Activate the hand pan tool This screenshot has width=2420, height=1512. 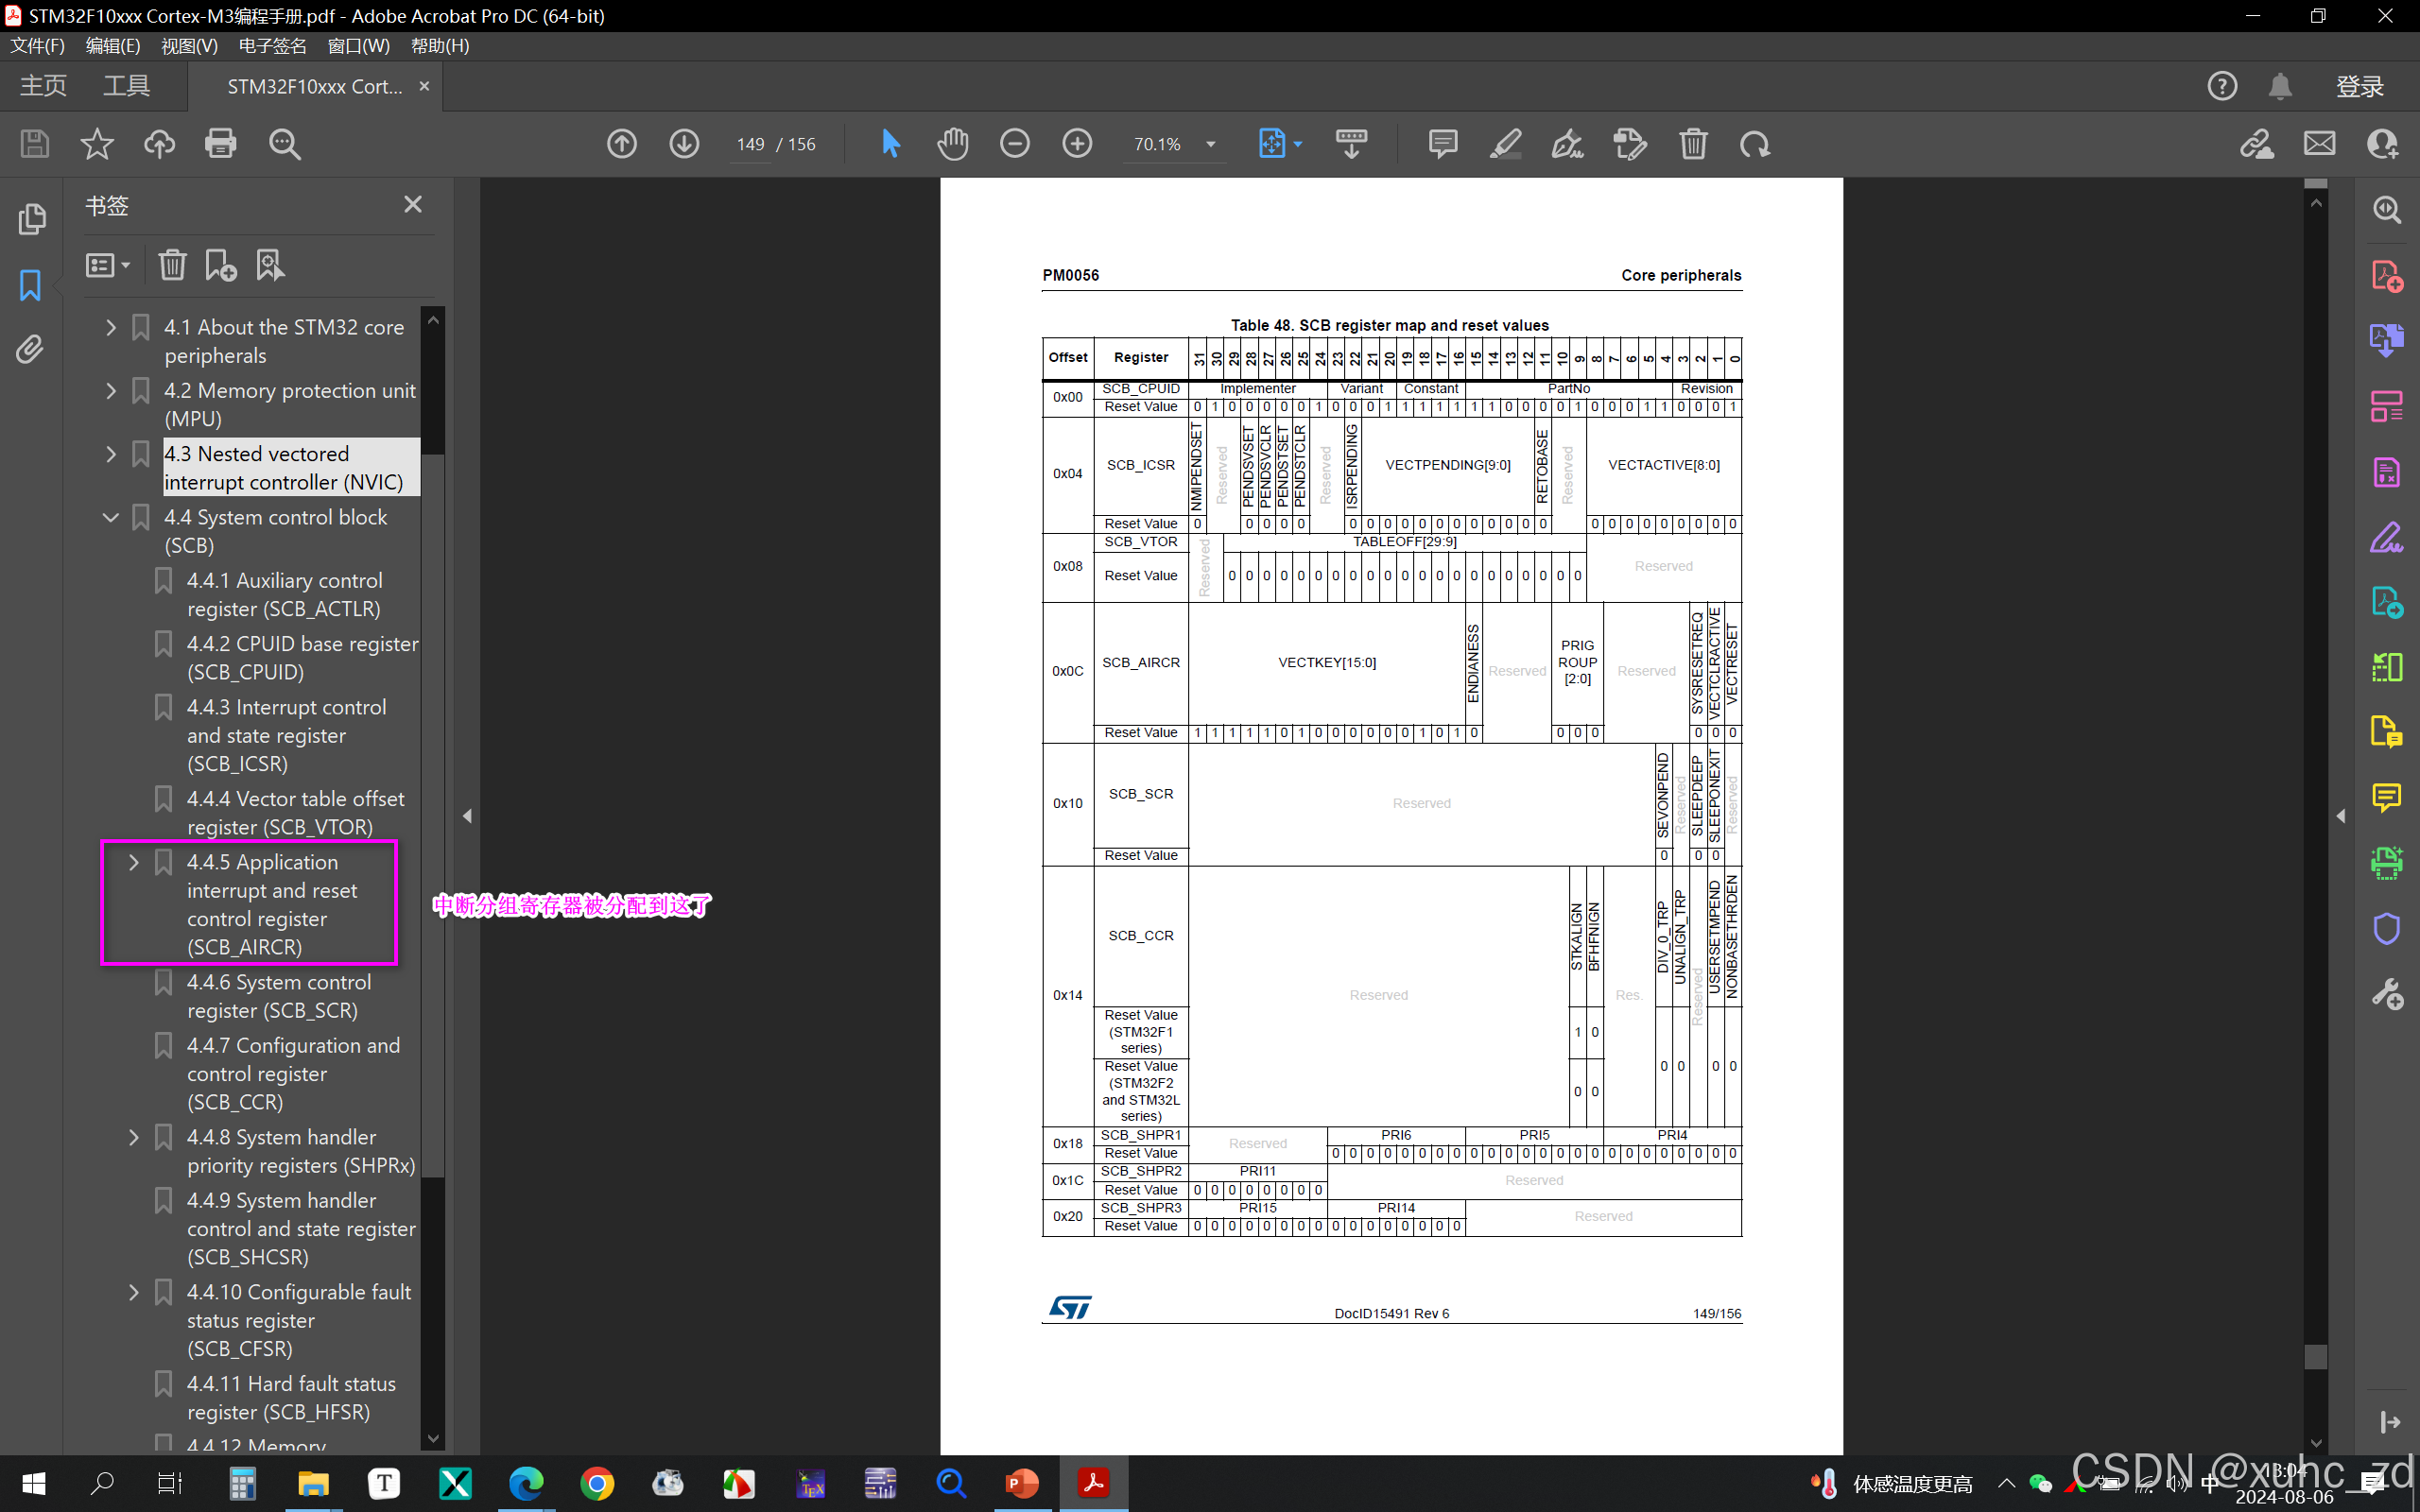[953, 144]
